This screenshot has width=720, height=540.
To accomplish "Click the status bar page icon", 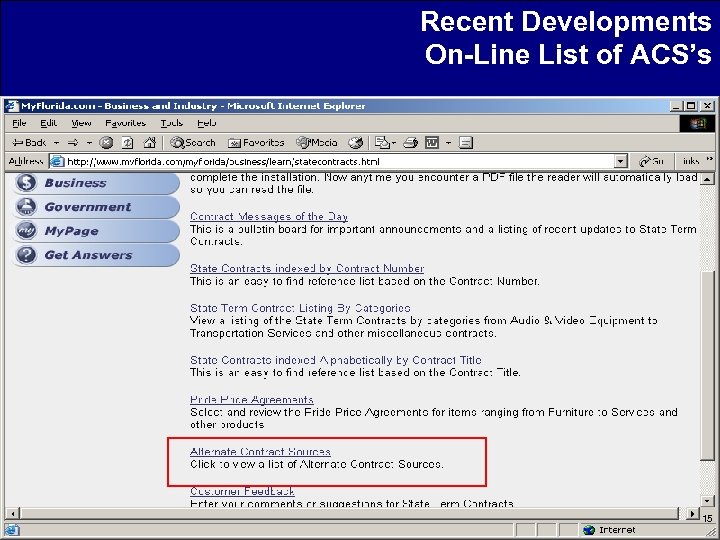I will click(12, 530).
